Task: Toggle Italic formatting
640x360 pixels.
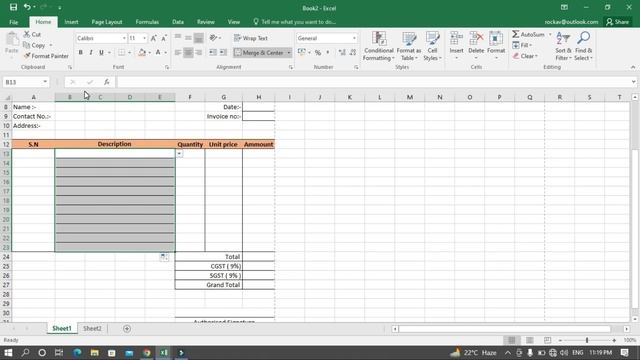Action: [x=91, y=53]
